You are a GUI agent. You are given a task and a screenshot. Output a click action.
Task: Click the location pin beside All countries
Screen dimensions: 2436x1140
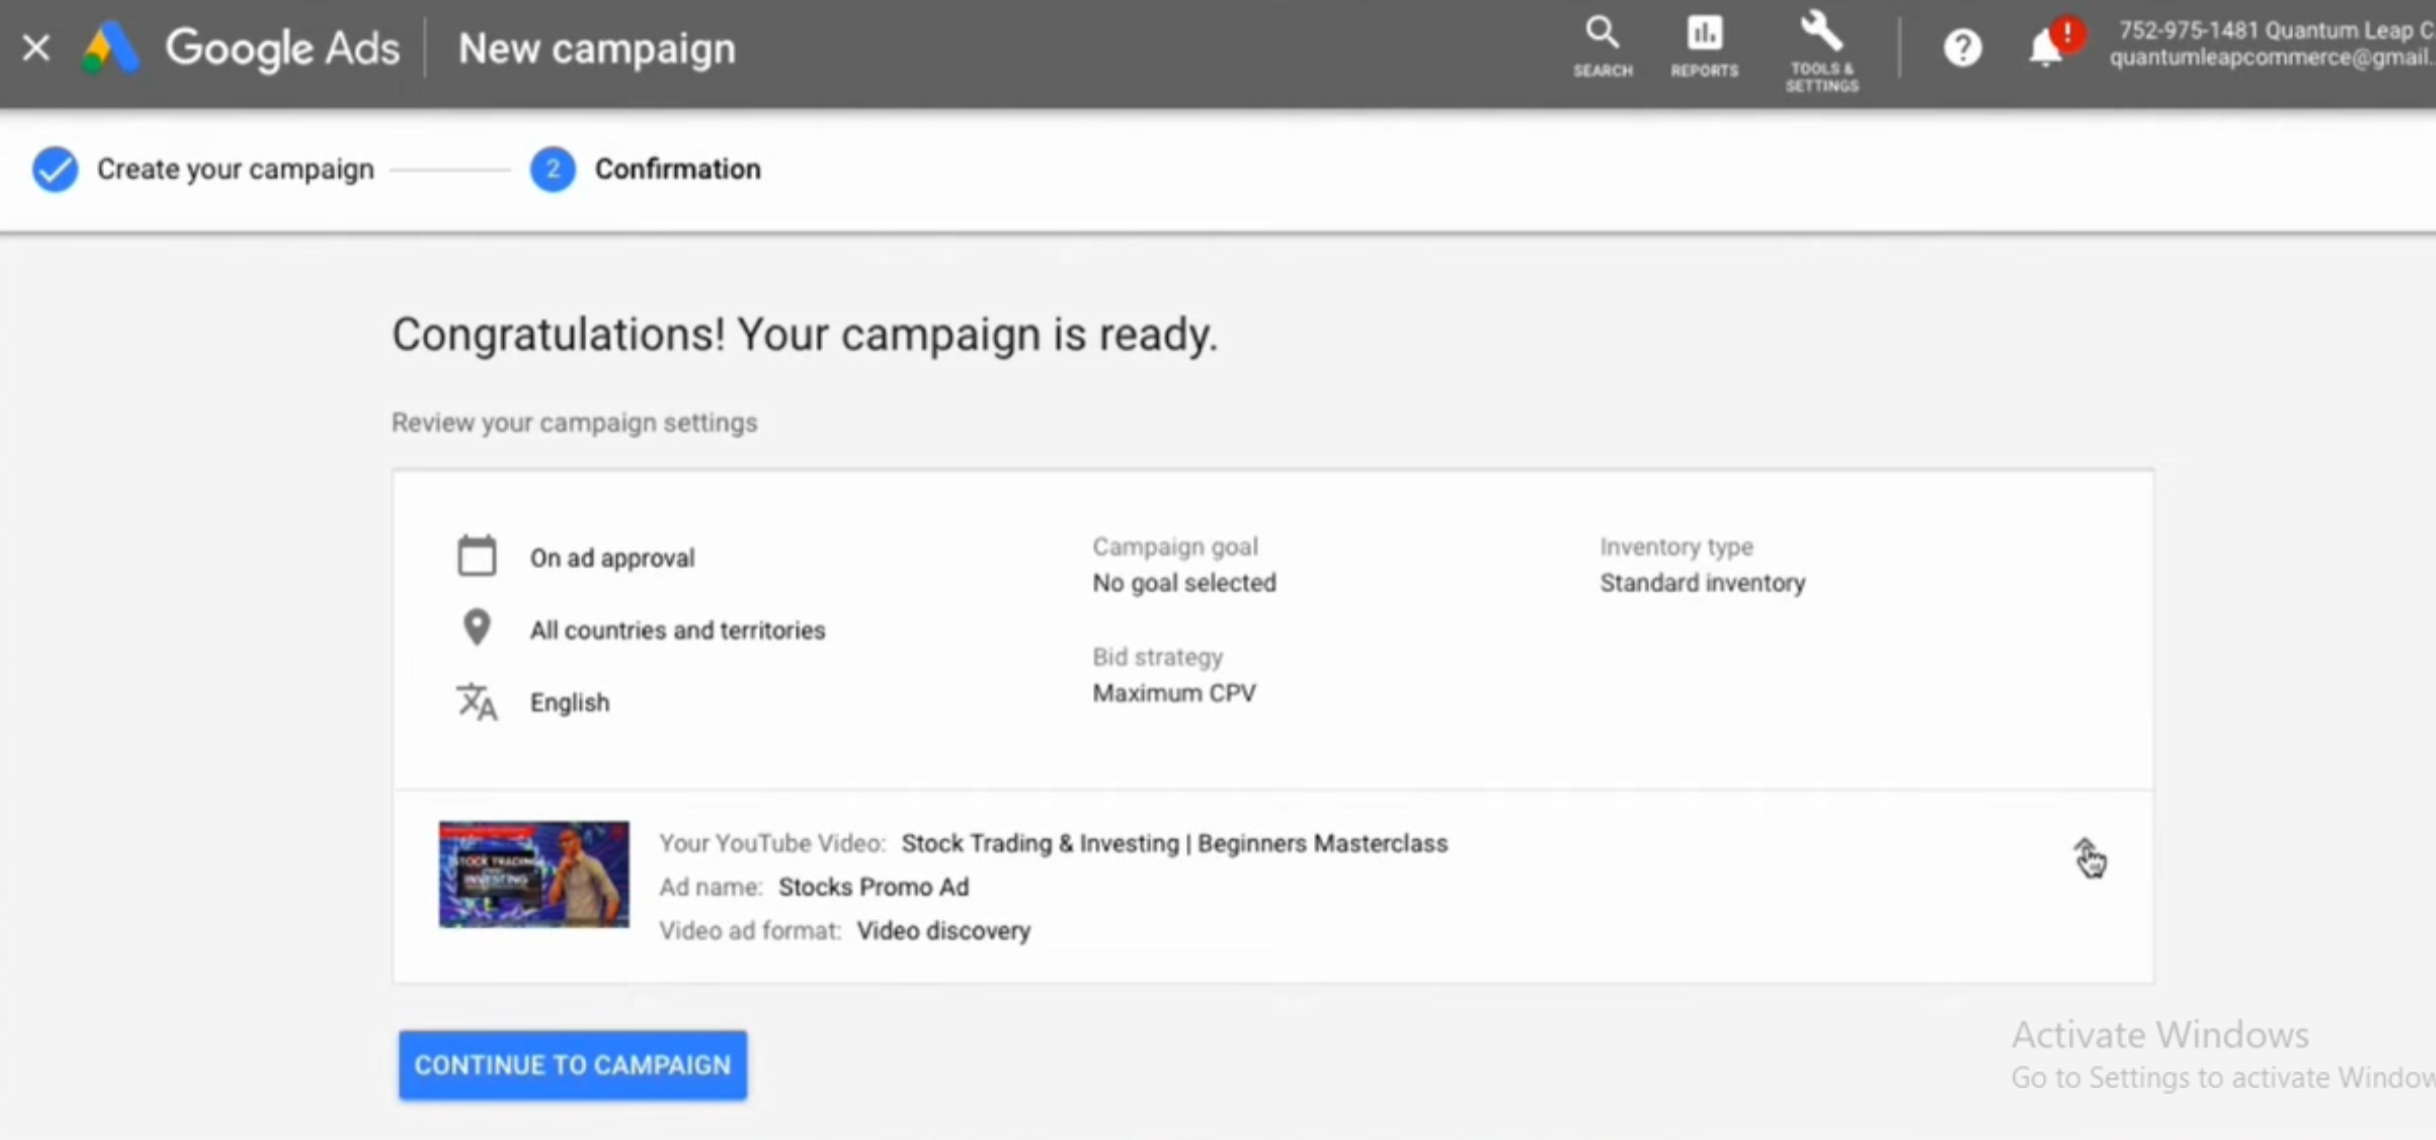click(477, 627)
